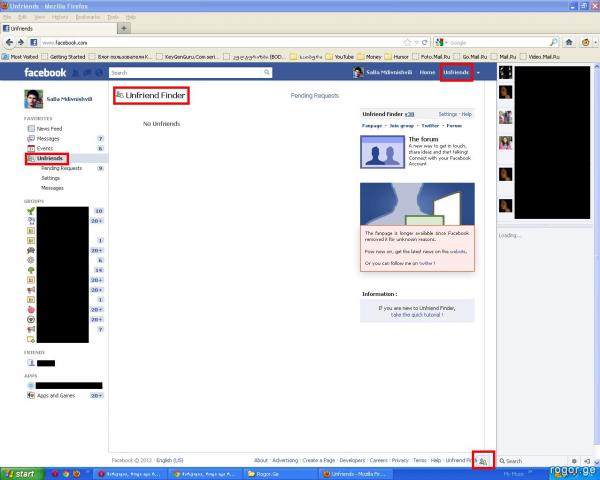Open notifications globe icon in Facebook header

click(99, 72)
